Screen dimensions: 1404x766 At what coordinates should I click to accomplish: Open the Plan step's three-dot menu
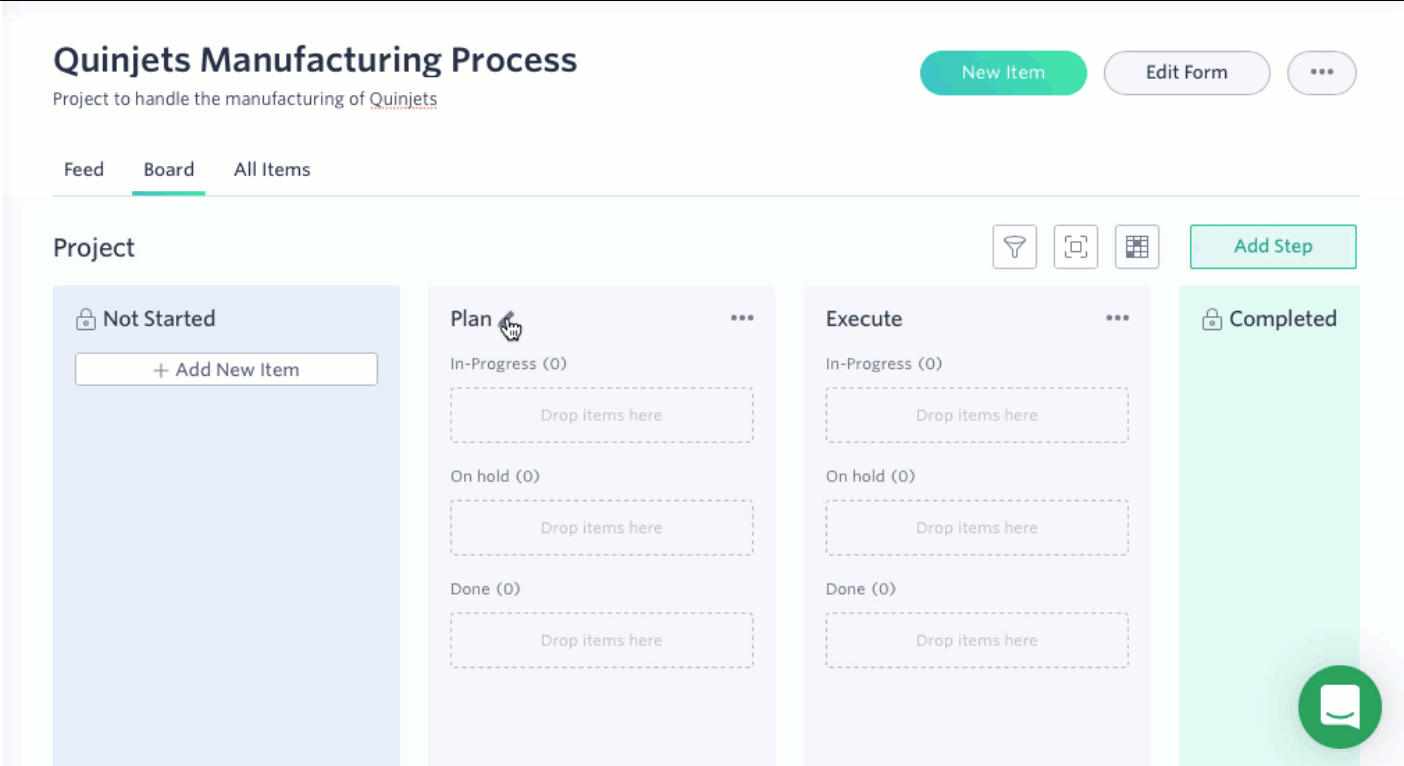(742, 318)
